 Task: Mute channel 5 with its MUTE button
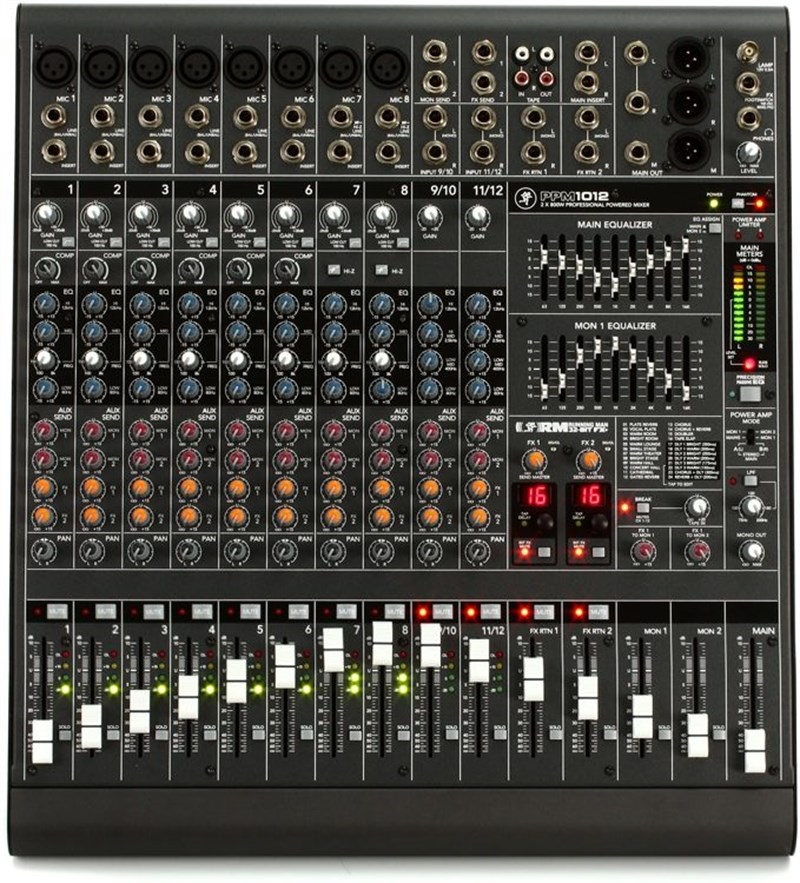(250, 611)
